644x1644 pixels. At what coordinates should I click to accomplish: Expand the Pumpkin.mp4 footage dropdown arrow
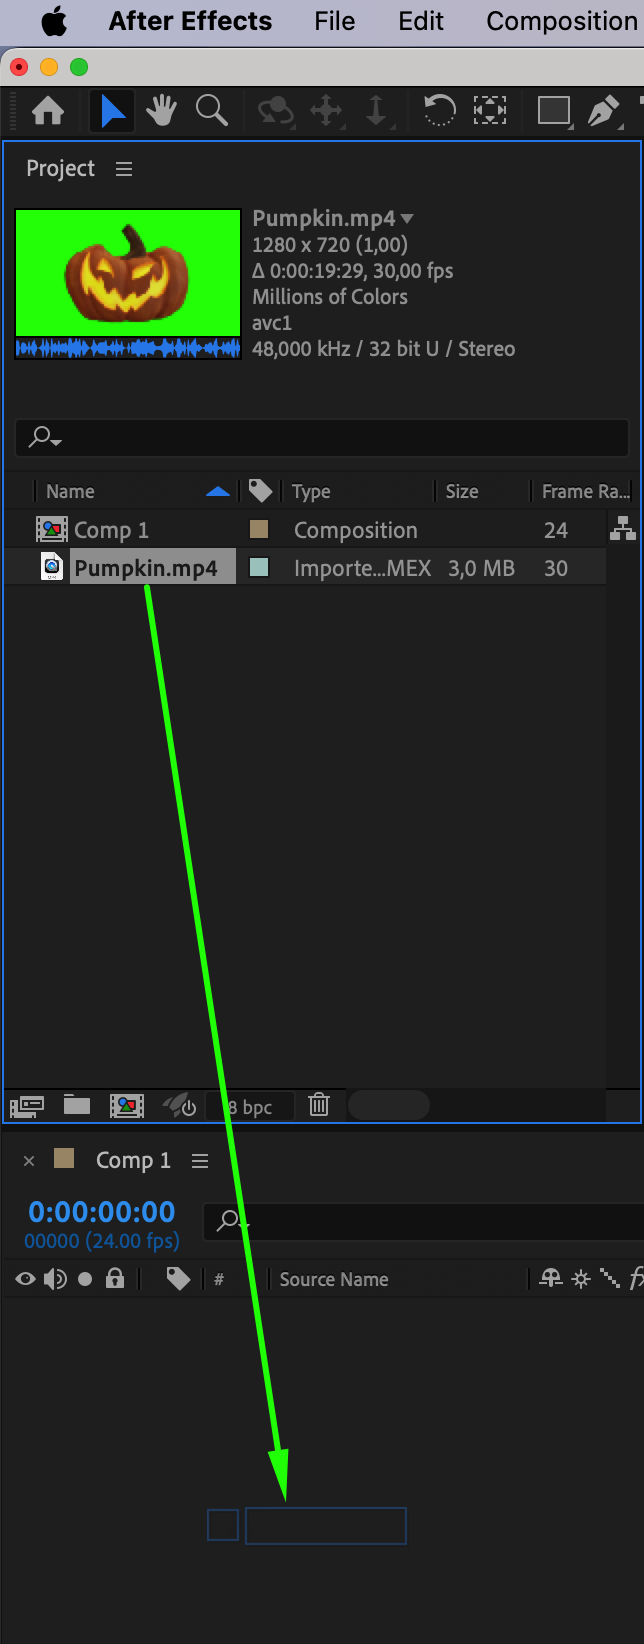pos(407,219)
